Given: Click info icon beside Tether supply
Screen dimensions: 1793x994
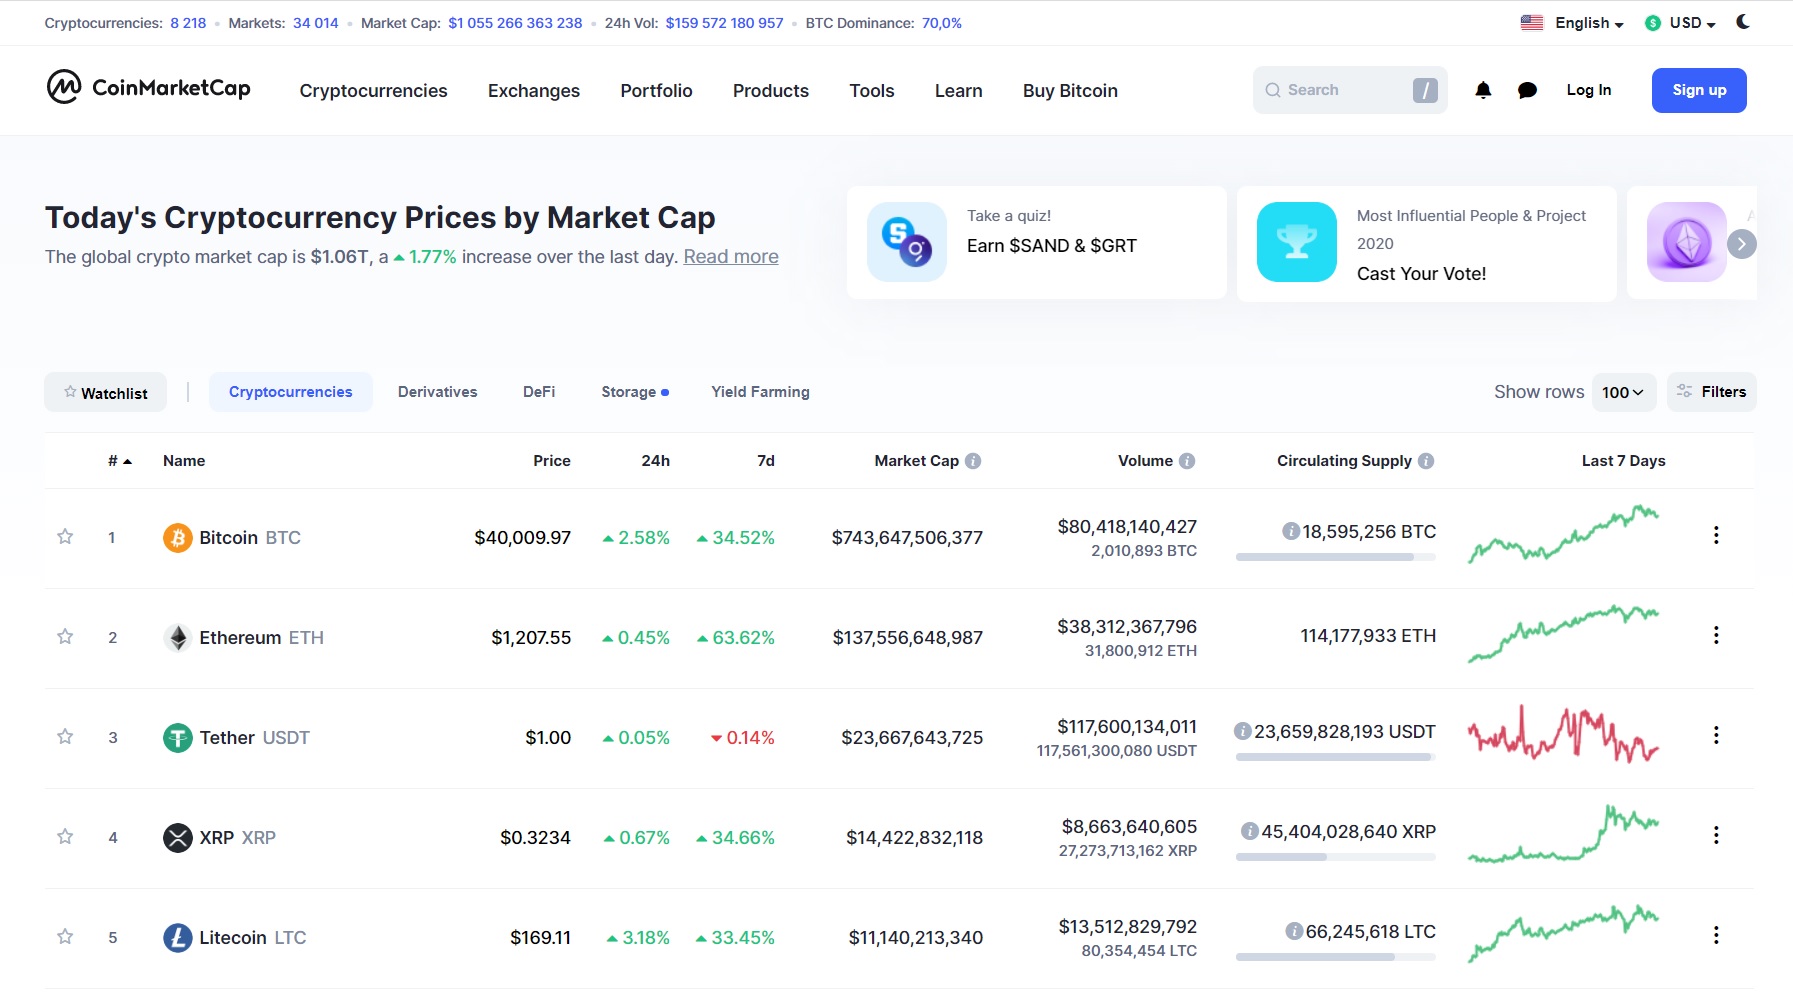Looking at the screenshot, I should click(x=1243, y=731).
